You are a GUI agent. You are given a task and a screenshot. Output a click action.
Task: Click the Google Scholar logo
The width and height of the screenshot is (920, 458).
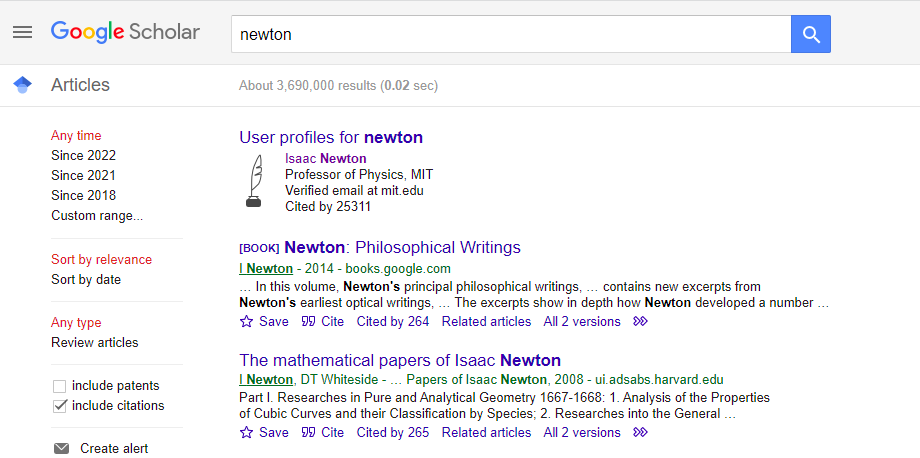pyautogui.click(x=125, y=32)
